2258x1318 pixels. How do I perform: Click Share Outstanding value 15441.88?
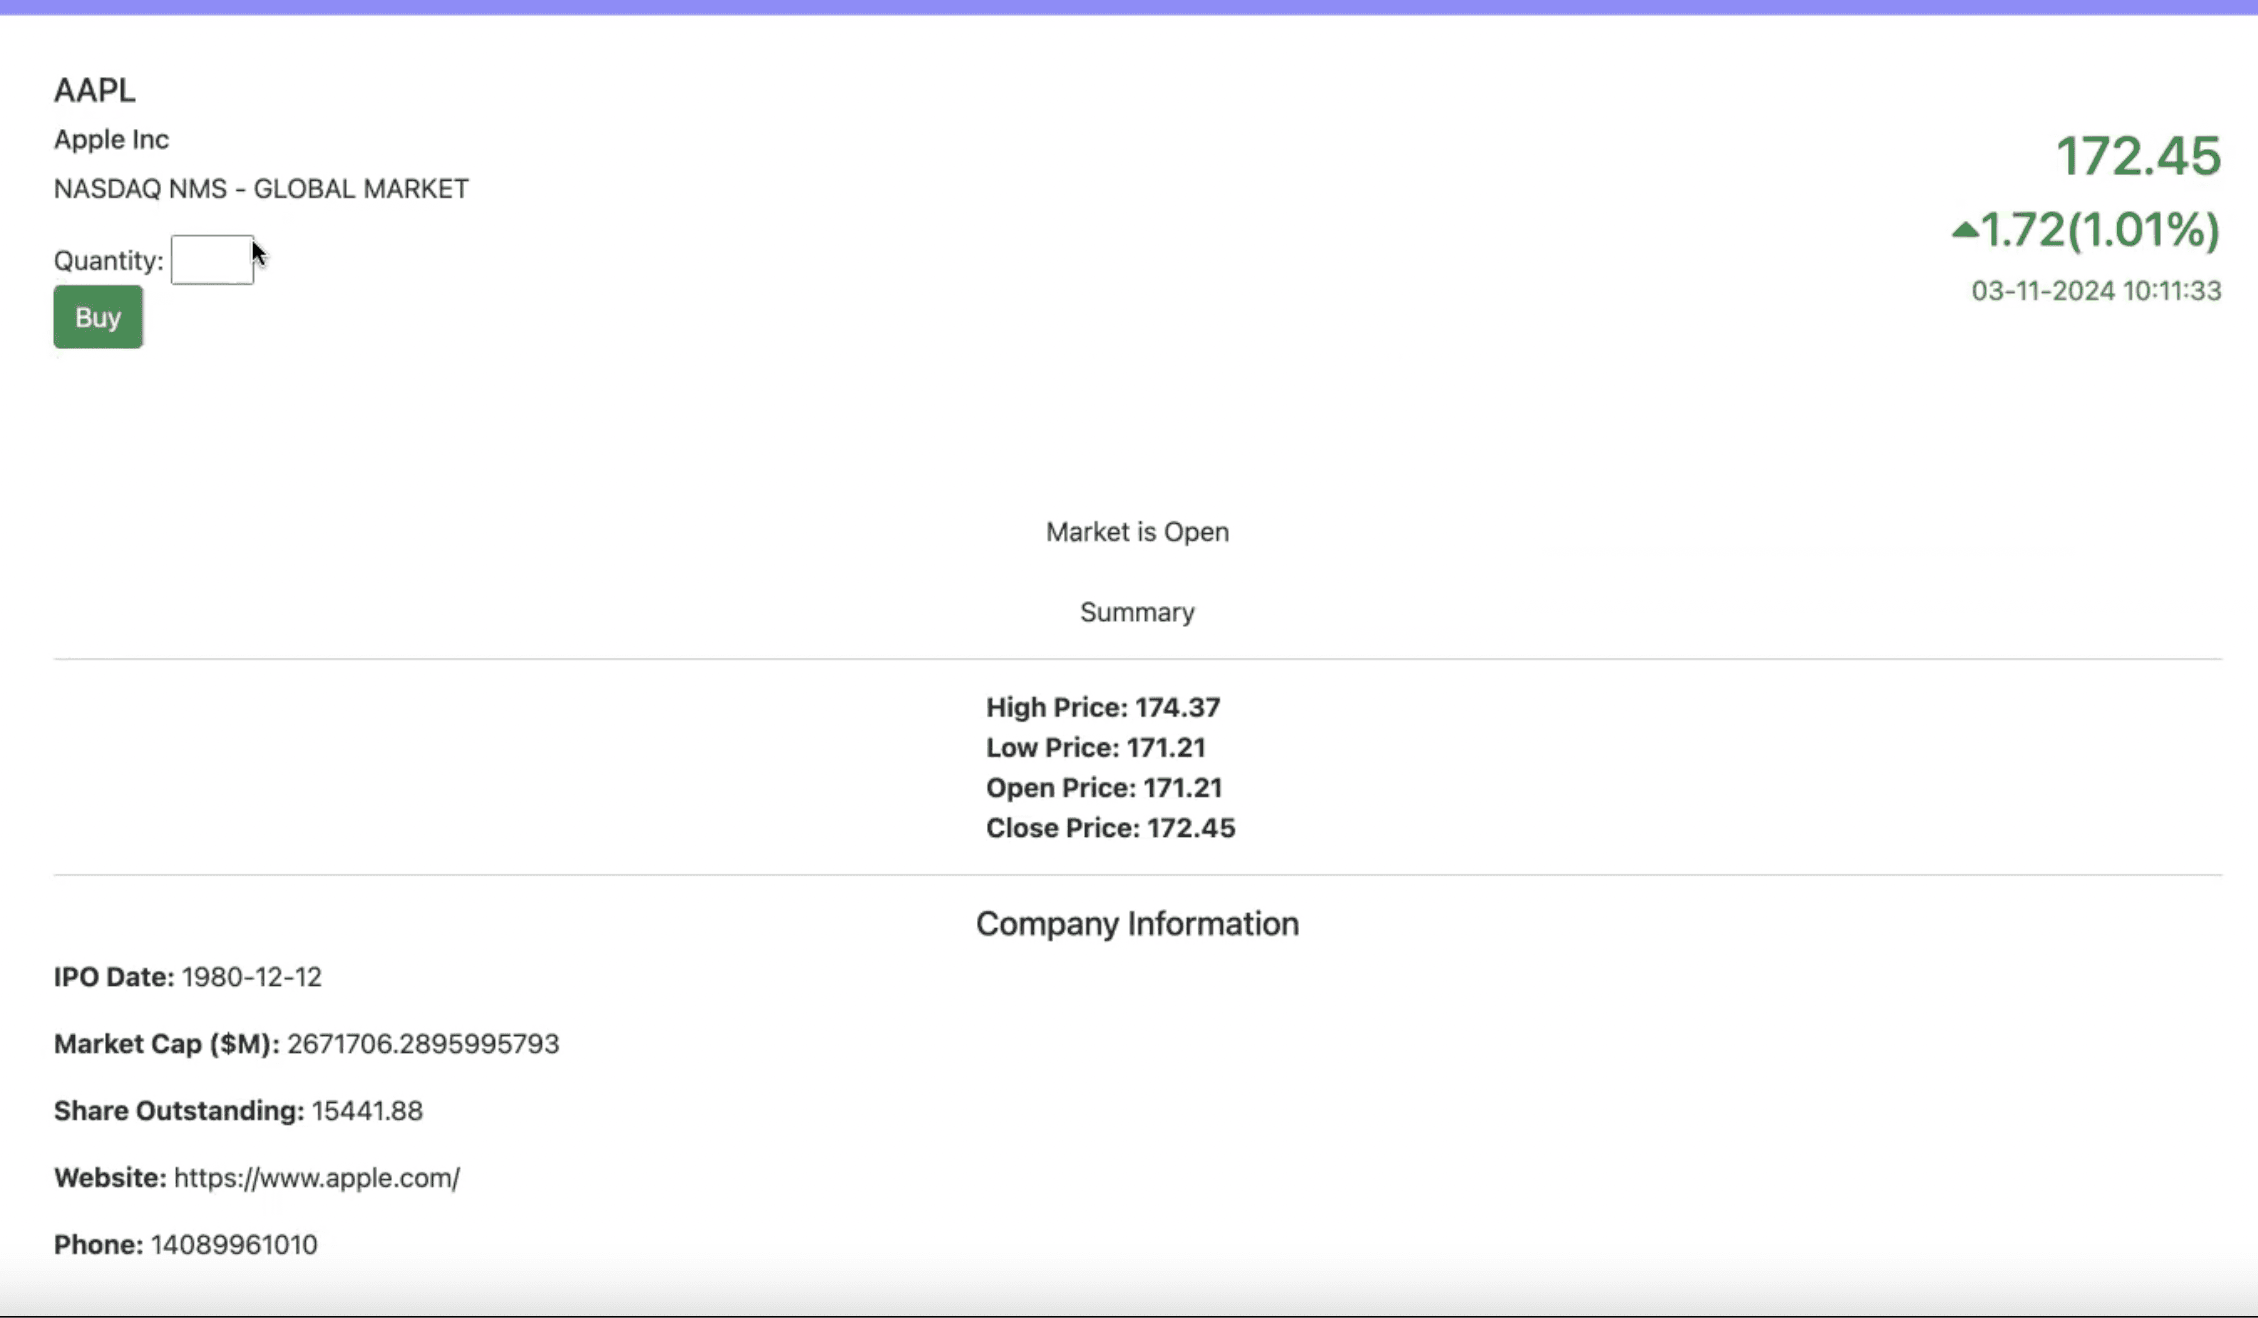click(367, 1111)
